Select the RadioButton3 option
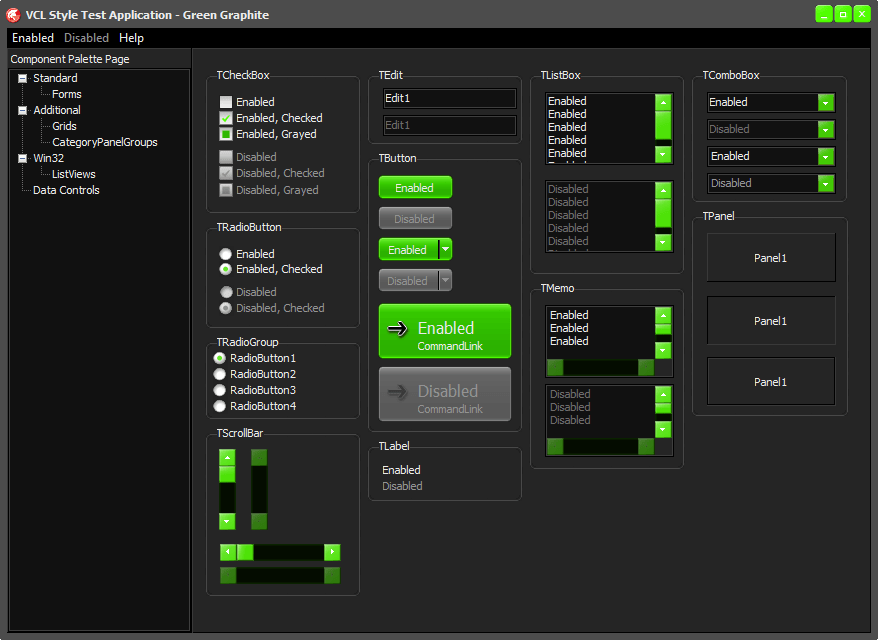 (220, 390)
